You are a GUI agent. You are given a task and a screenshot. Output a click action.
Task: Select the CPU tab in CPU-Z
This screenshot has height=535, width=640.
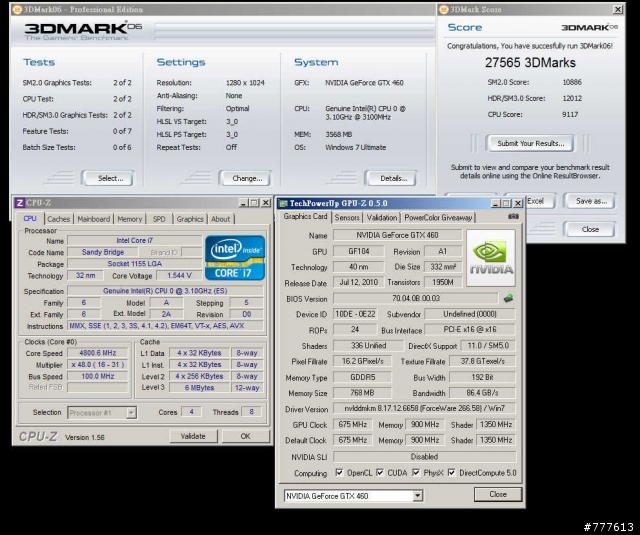pyautogui.click(x=30, y=218)
